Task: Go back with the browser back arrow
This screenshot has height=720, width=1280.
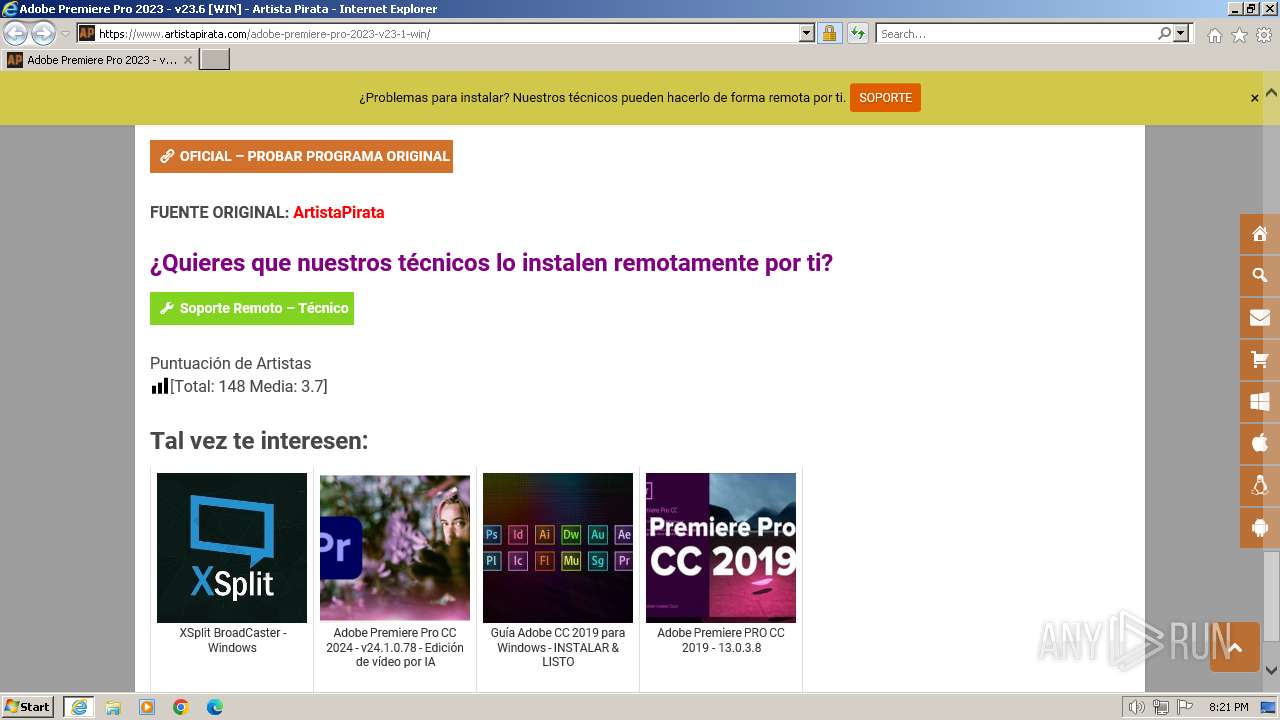Action: pyautogui.click(x=15, y=33)
